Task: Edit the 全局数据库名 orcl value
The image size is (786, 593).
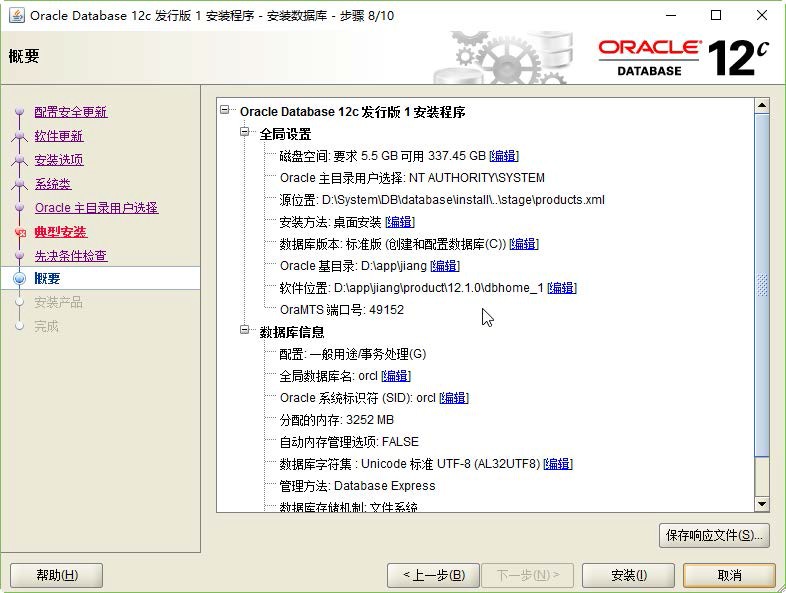Action: click(396, 375)
